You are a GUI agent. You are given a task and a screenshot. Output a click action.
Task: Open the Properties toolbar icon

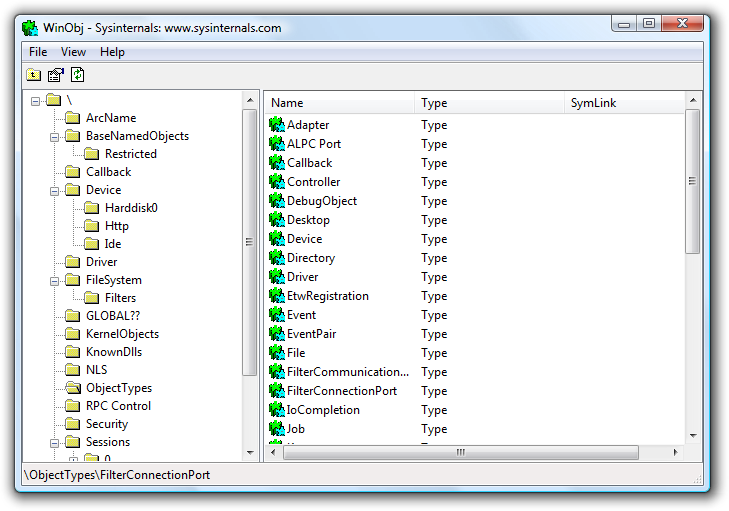[x=56, y=74]
